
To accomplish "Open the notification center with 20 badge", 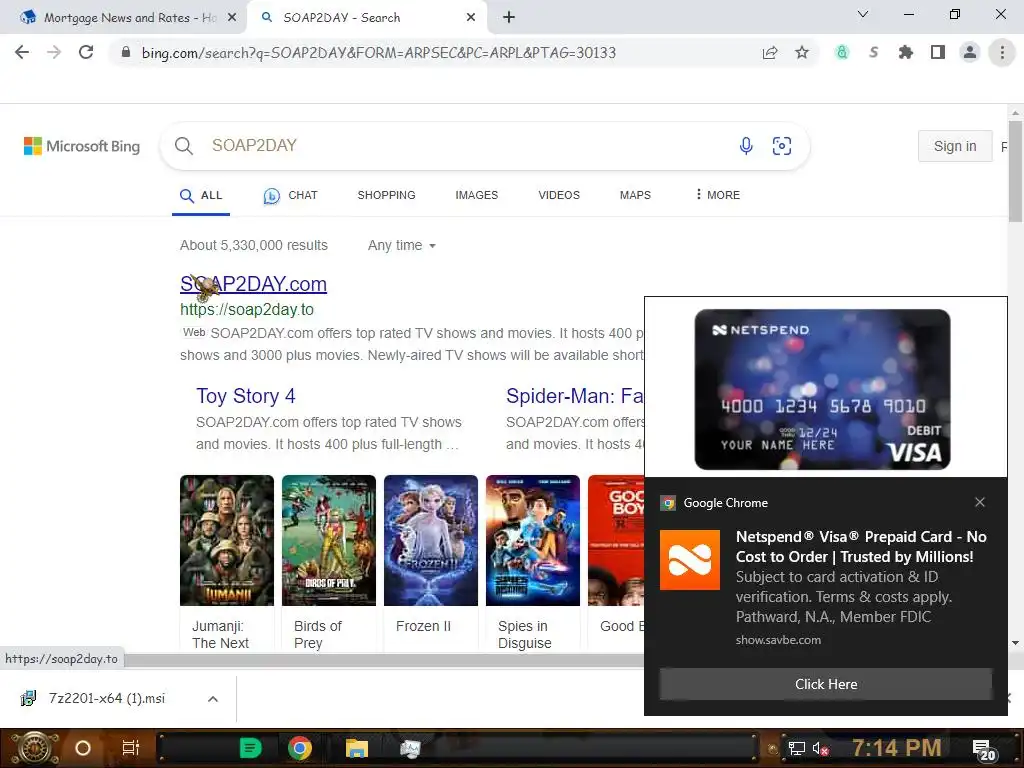I will (x=984, y=750).
